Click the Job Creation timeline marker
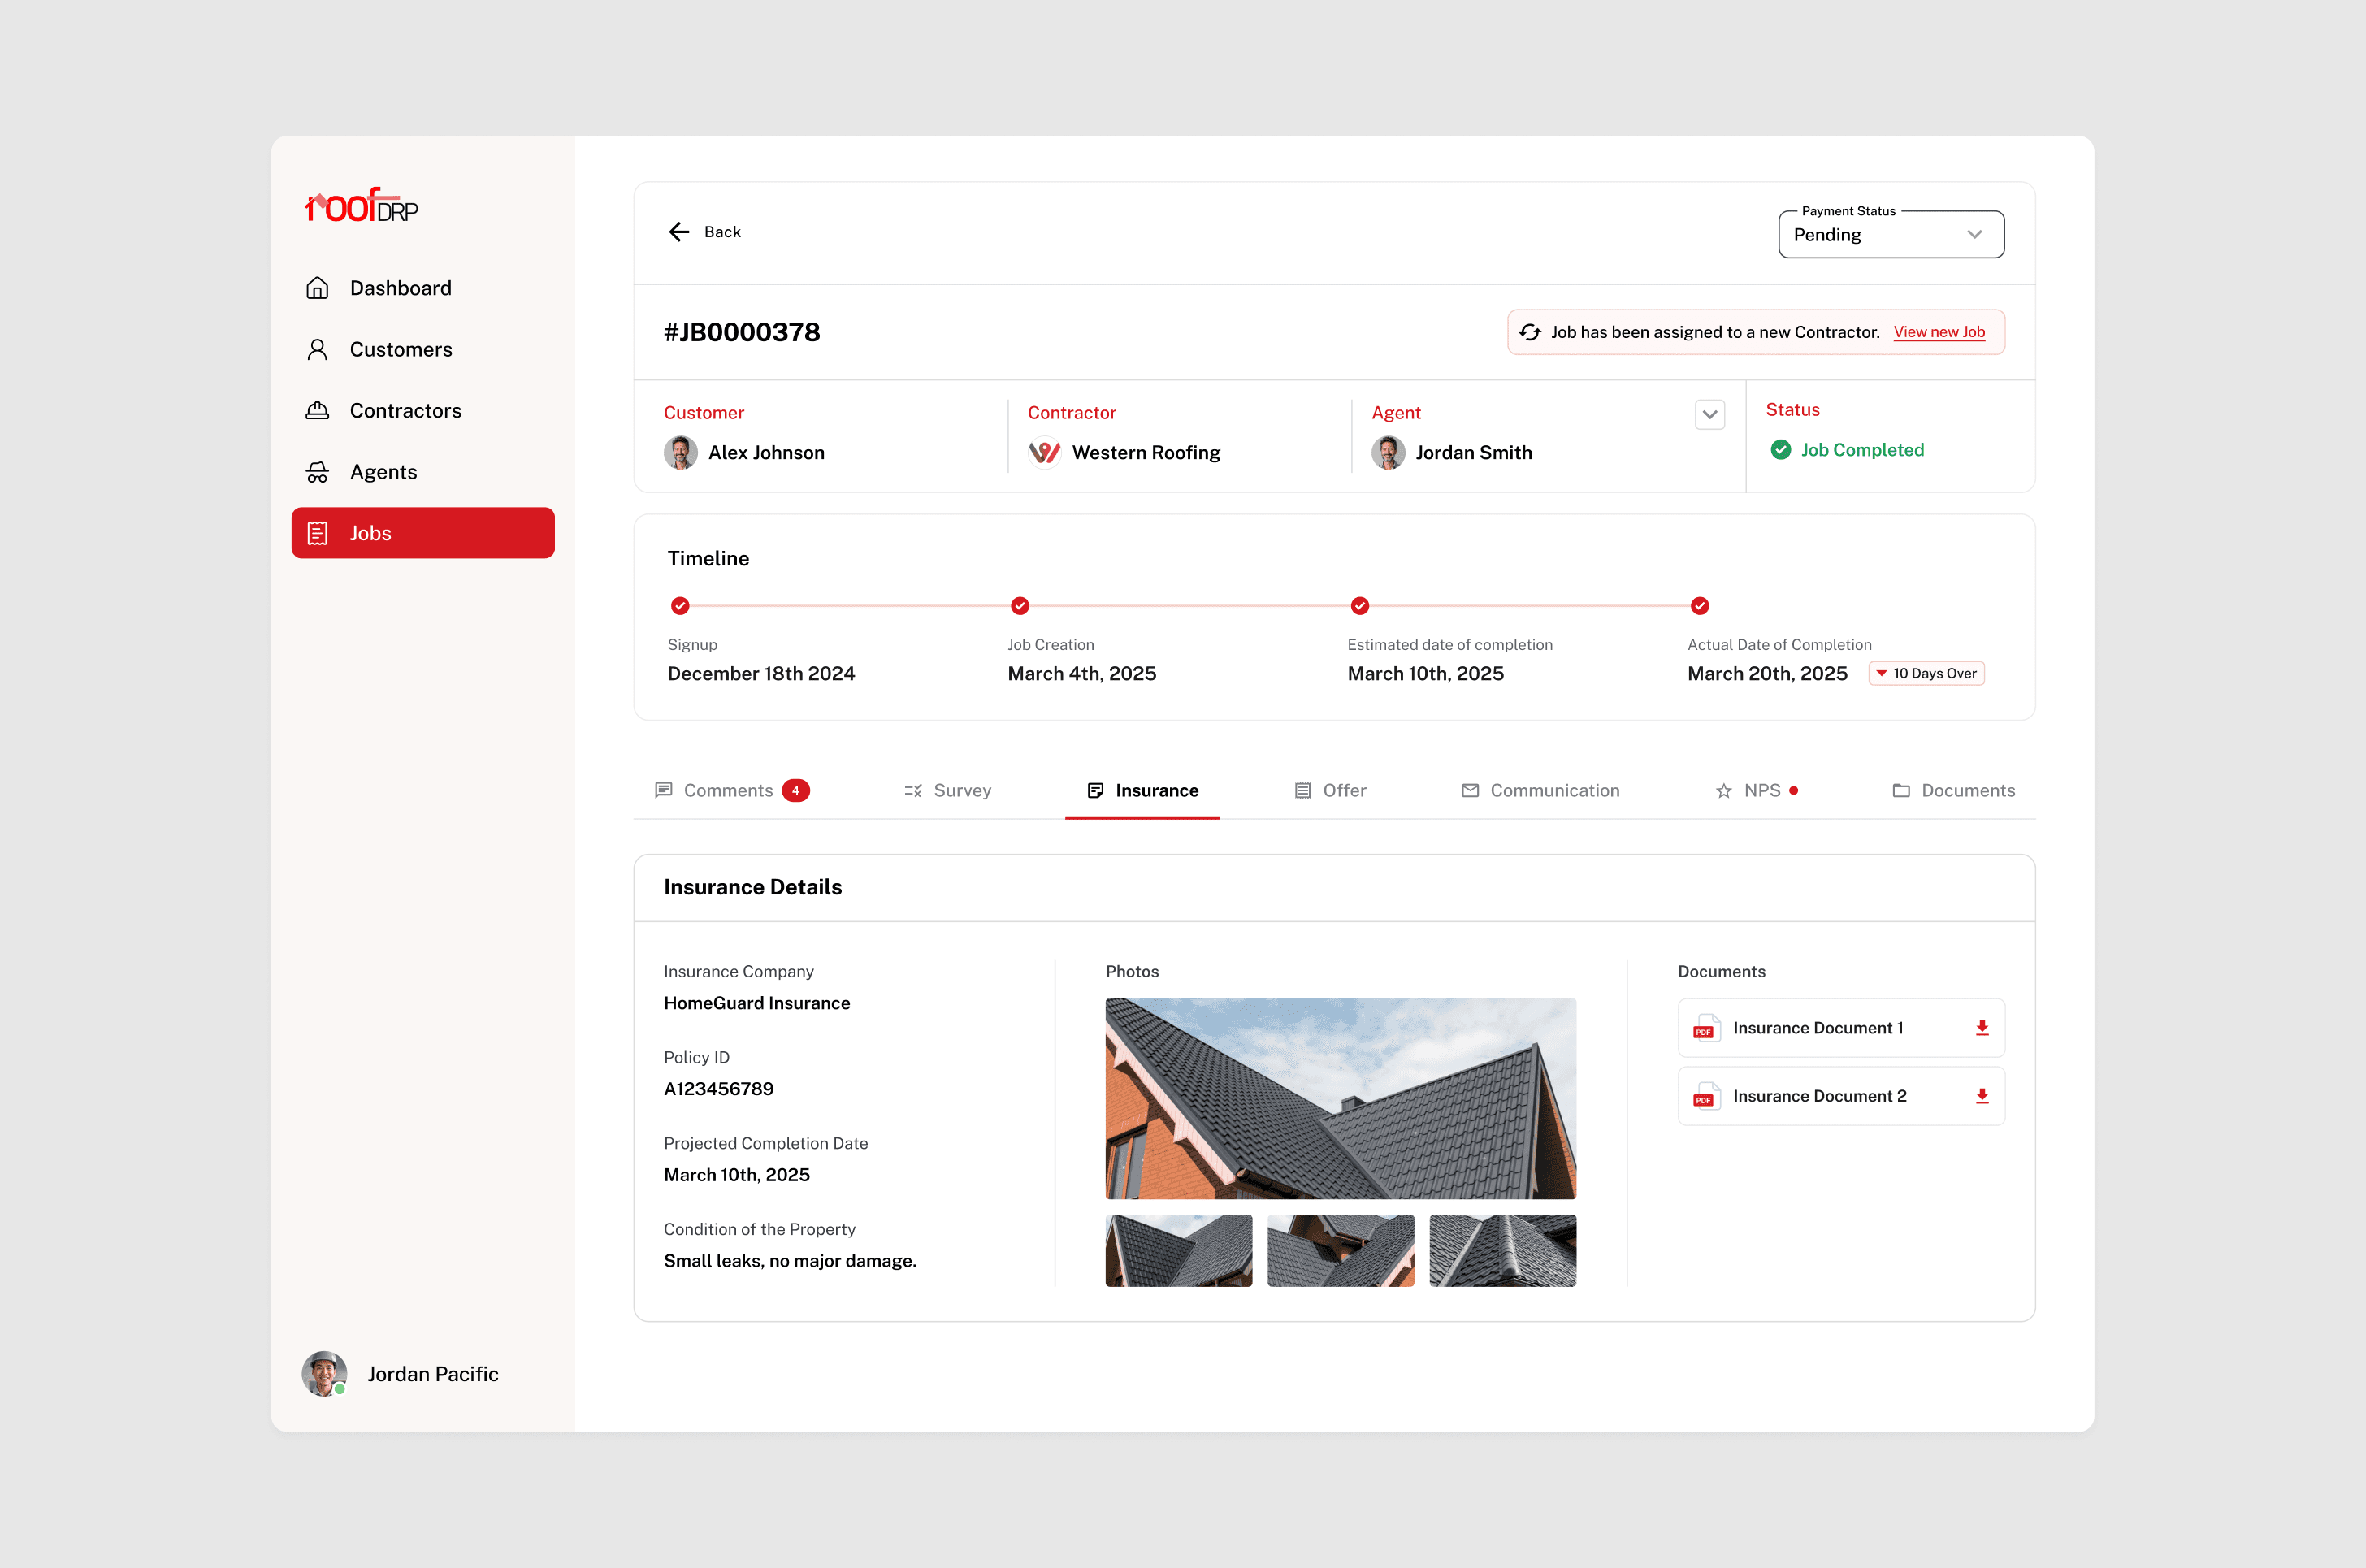The image size is (2366, 1568). (x=1019, y=606)
